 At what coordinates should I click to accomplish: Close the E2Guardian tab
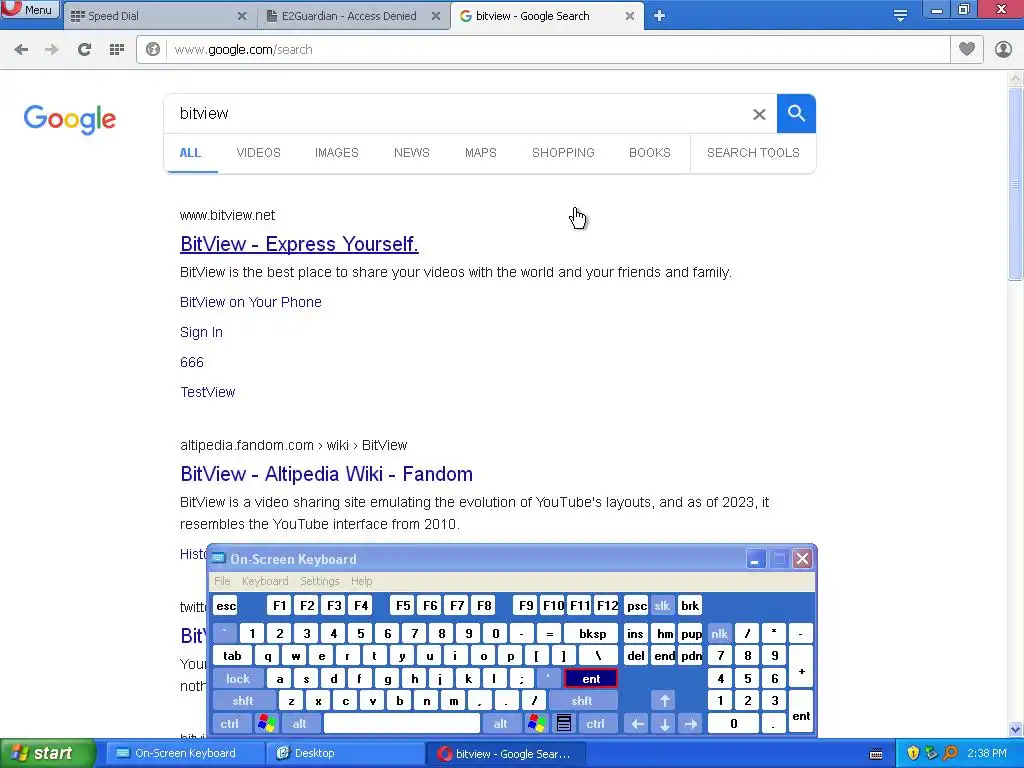point(436,16)
